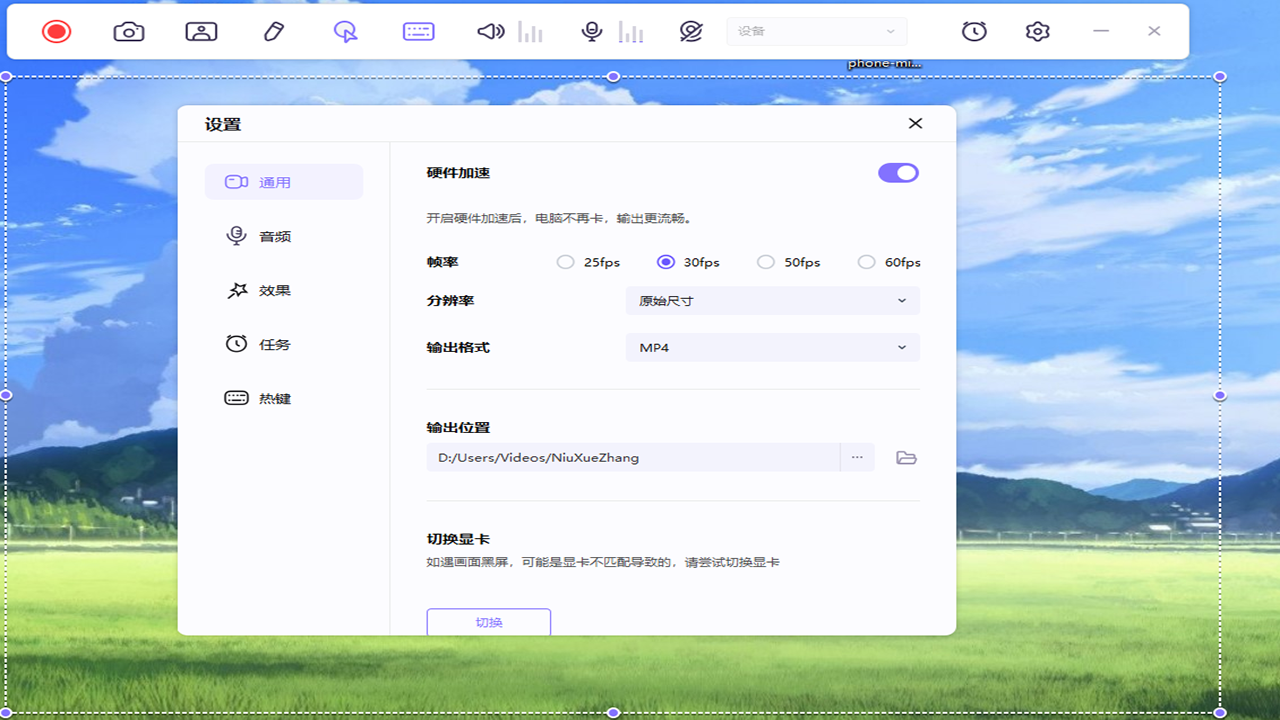Mute system sound via the speaker icon
The image size is (1280, 720).
(489, 31)
